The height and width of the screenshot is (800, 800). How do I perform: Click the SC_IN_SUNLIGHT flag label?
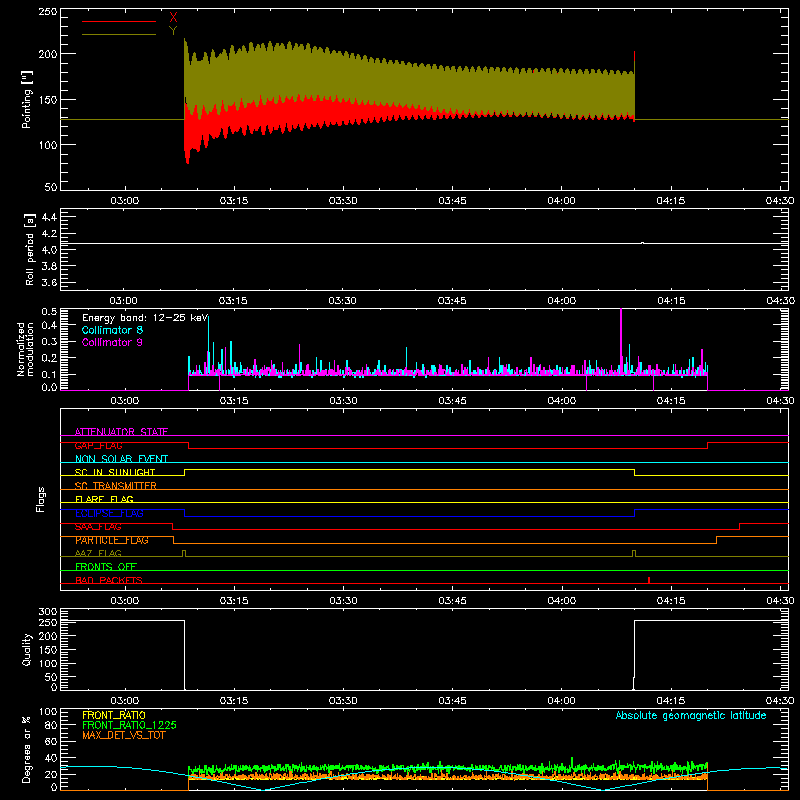(115, 472)
